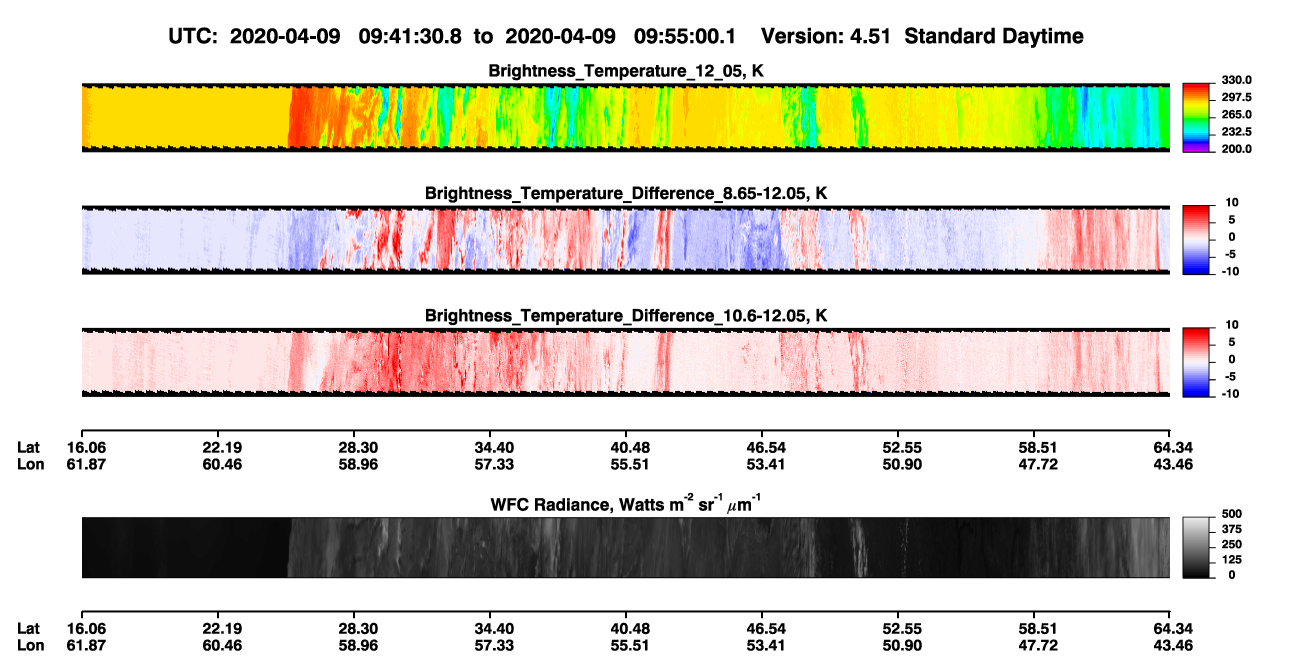This screenshot has height=667, width=1300.
Task: Click the 375 tick on WFC colorbar
Action: tap(1231, 529)
